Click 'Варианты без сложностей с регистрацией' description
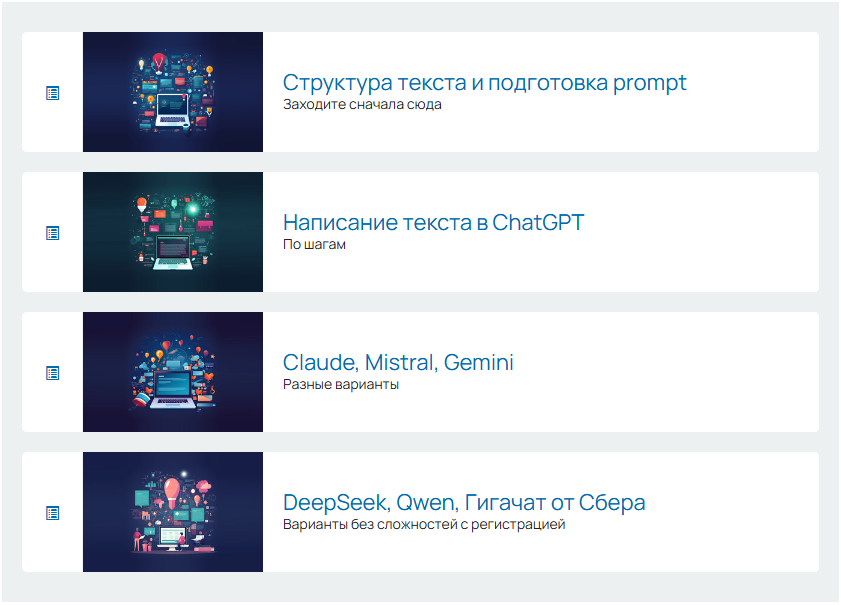This screenshot has width=841, height=605. [424, 524]
